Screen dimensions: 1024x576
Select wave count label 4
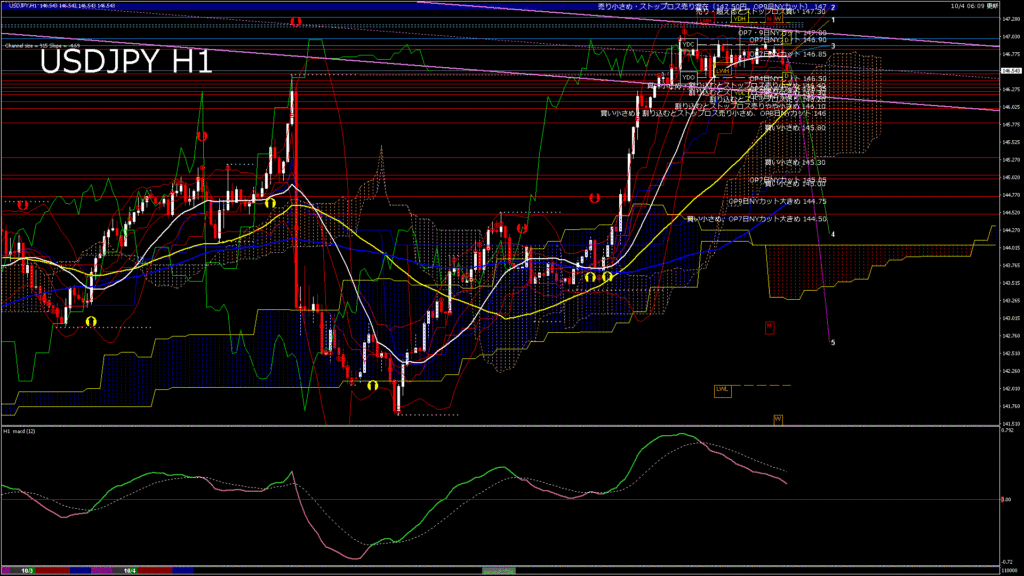pyautogui.click(x=833, y=233)
